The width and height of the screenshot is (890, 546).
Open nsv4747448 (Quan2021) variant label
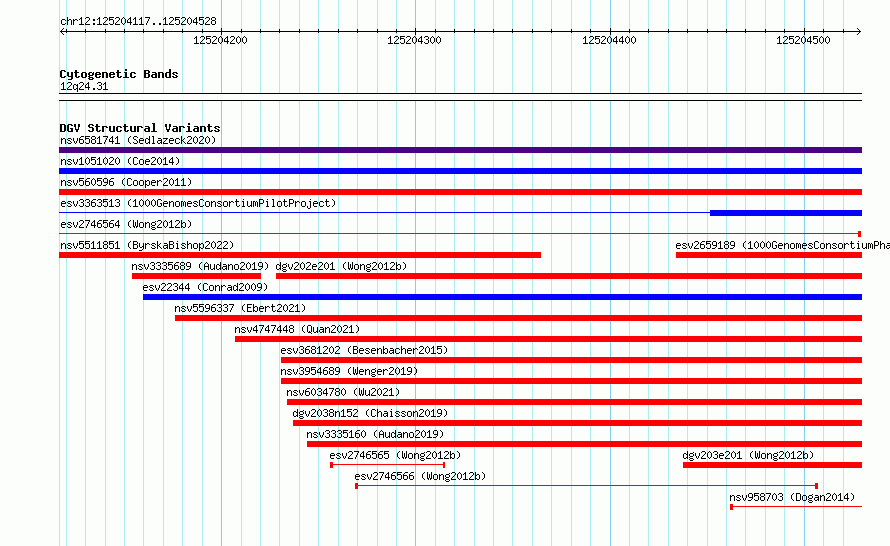pyautogui.click(x=297, y=329)
